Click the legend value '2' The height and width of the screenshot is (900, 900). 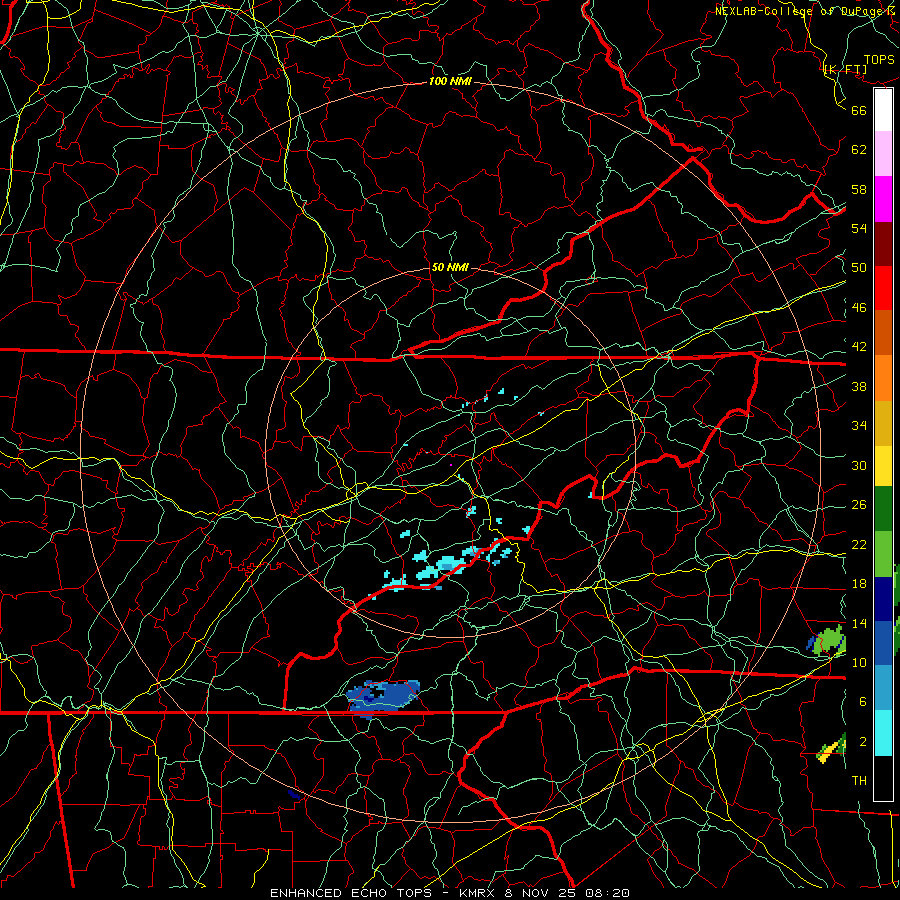(x=862, y=742)
